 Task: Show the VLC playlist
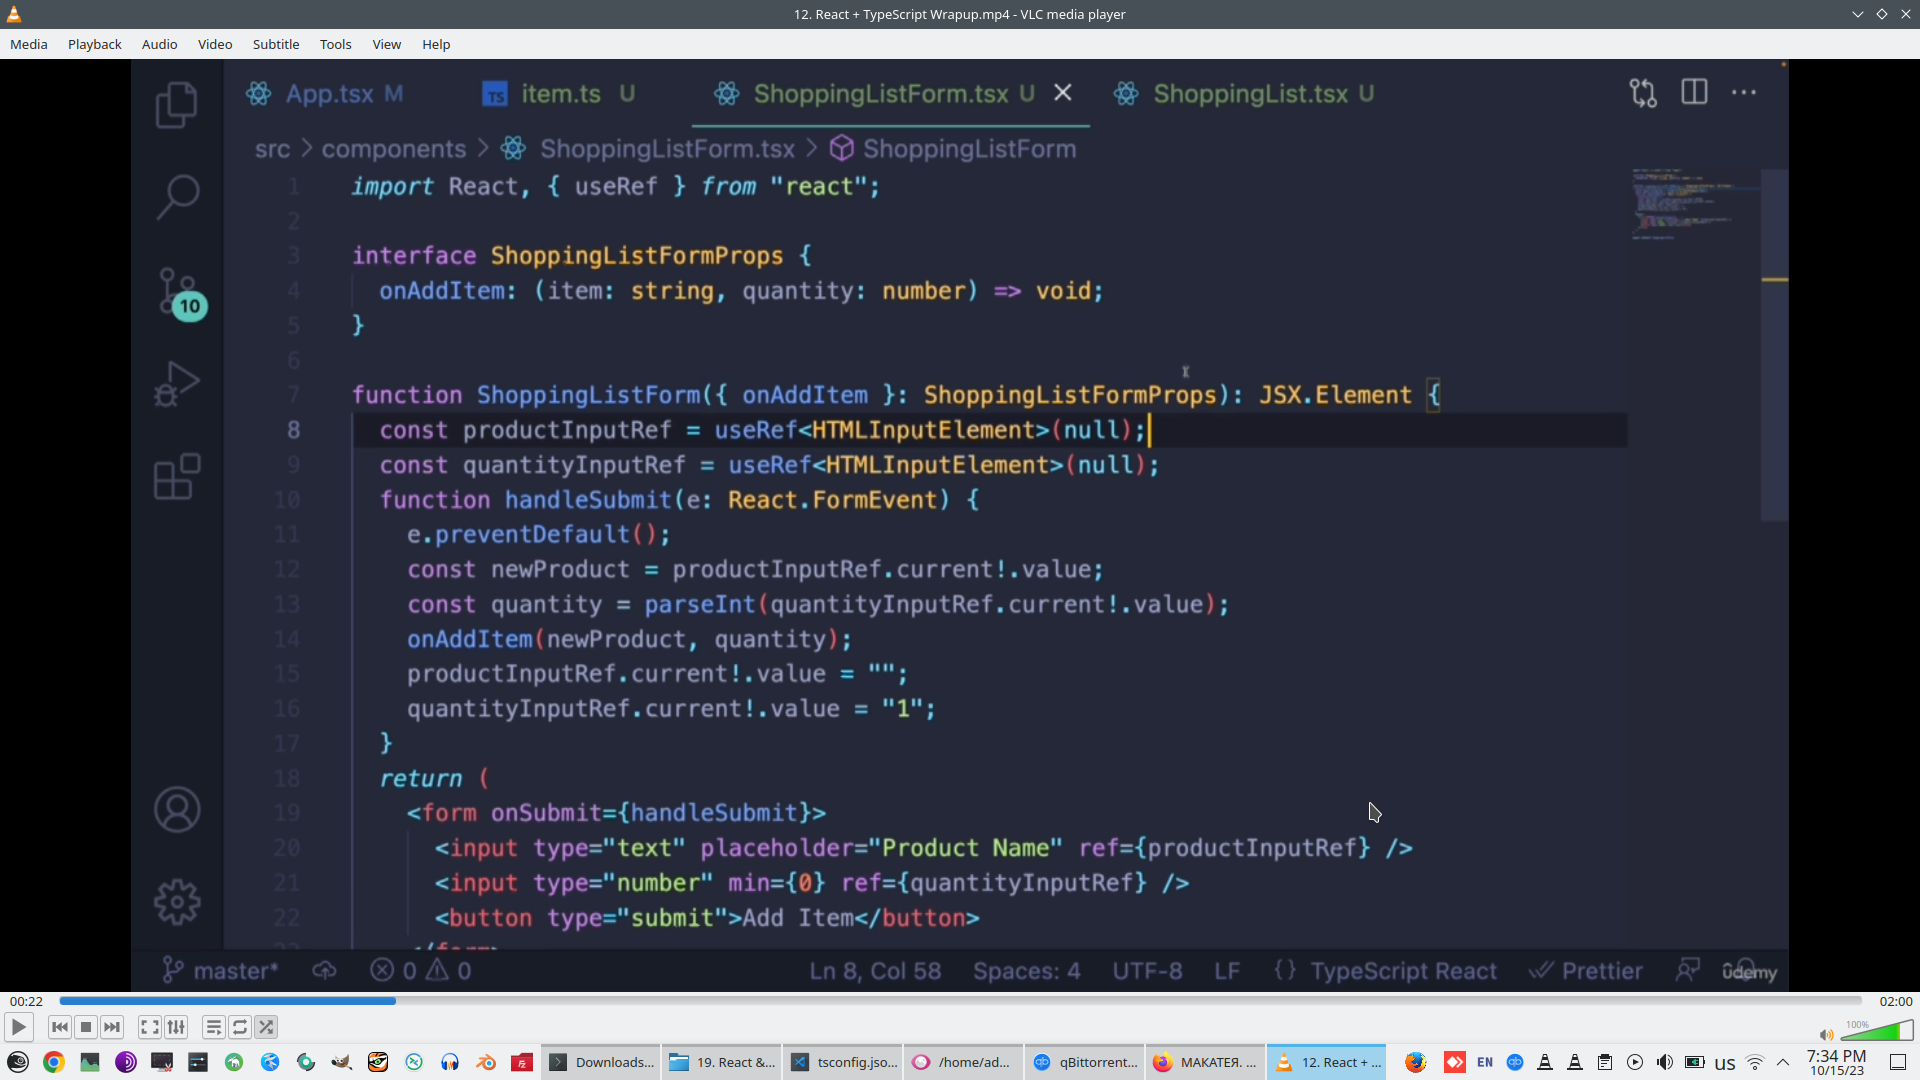tap(214, 1027)
